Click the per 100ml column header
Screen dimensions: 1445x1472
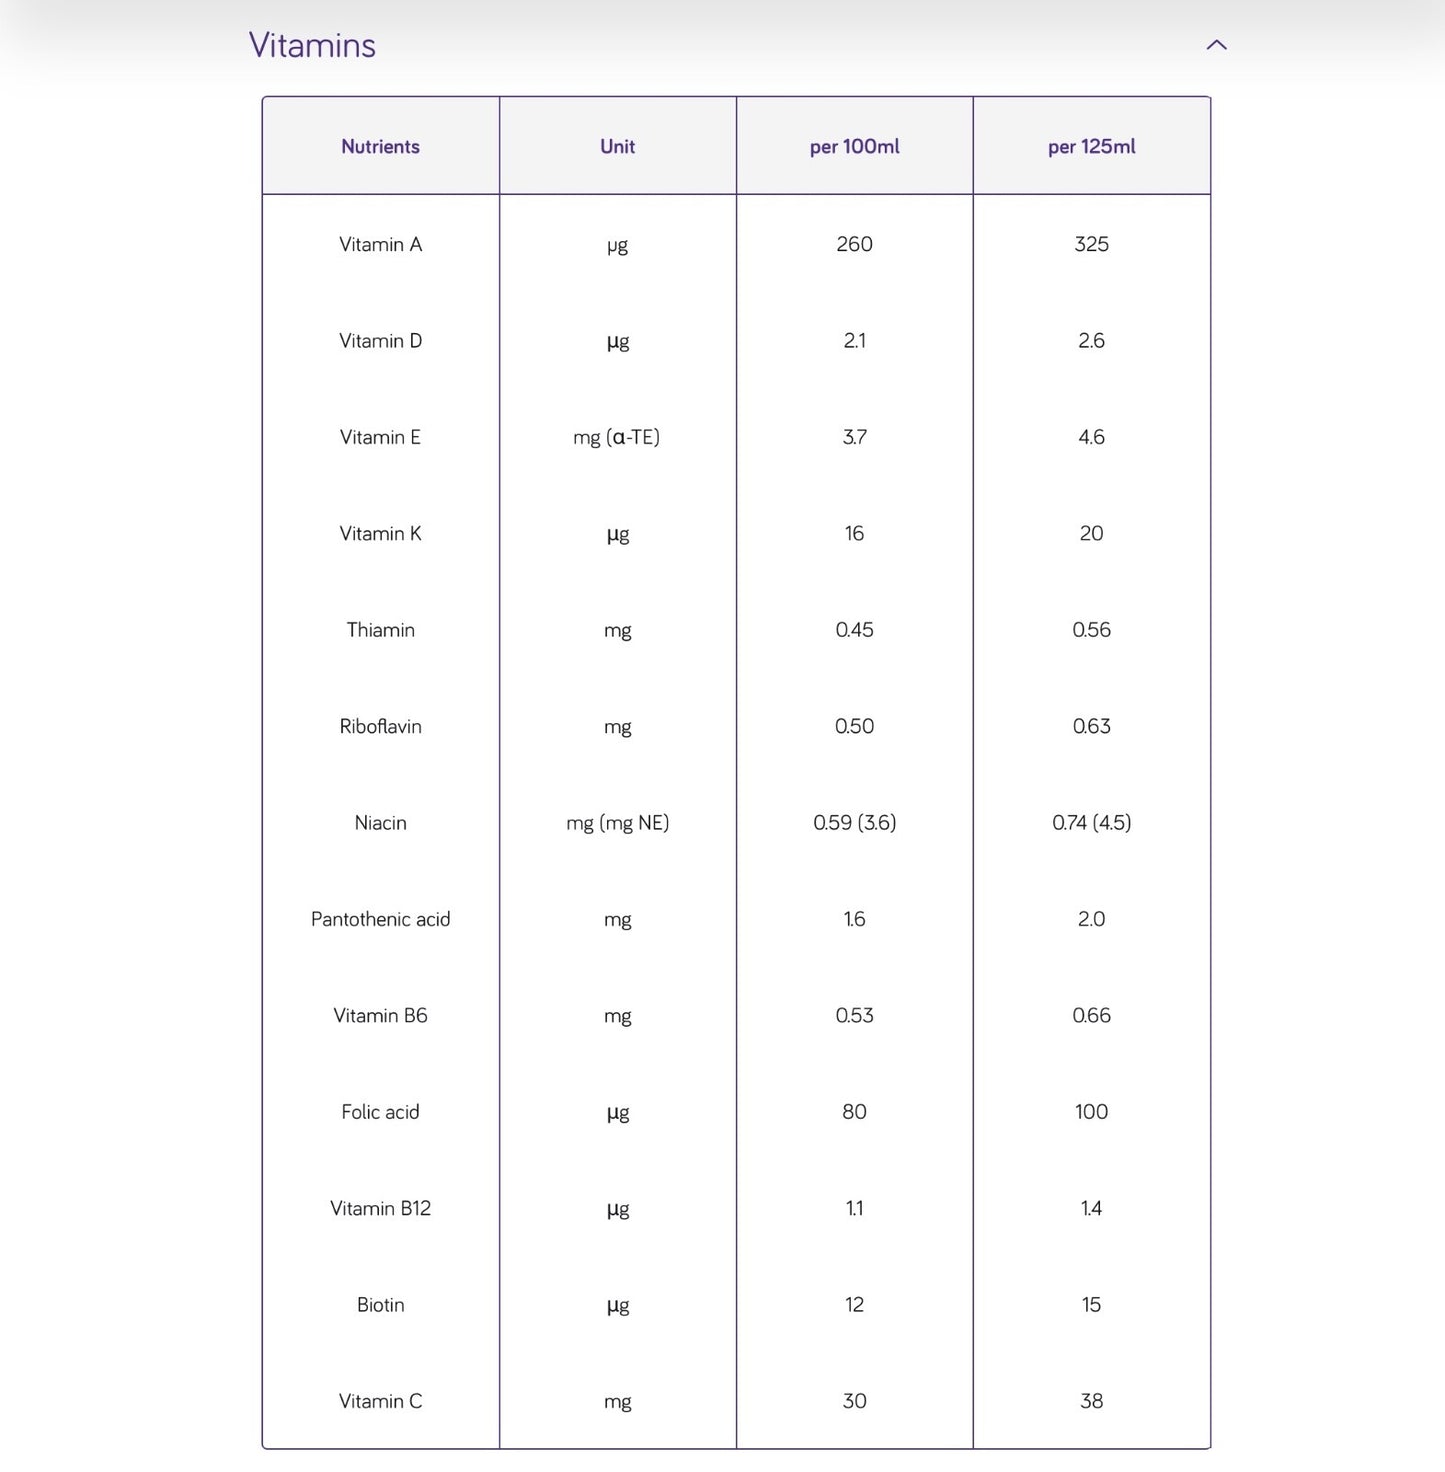pyautogui.click(x=854, y=147)
